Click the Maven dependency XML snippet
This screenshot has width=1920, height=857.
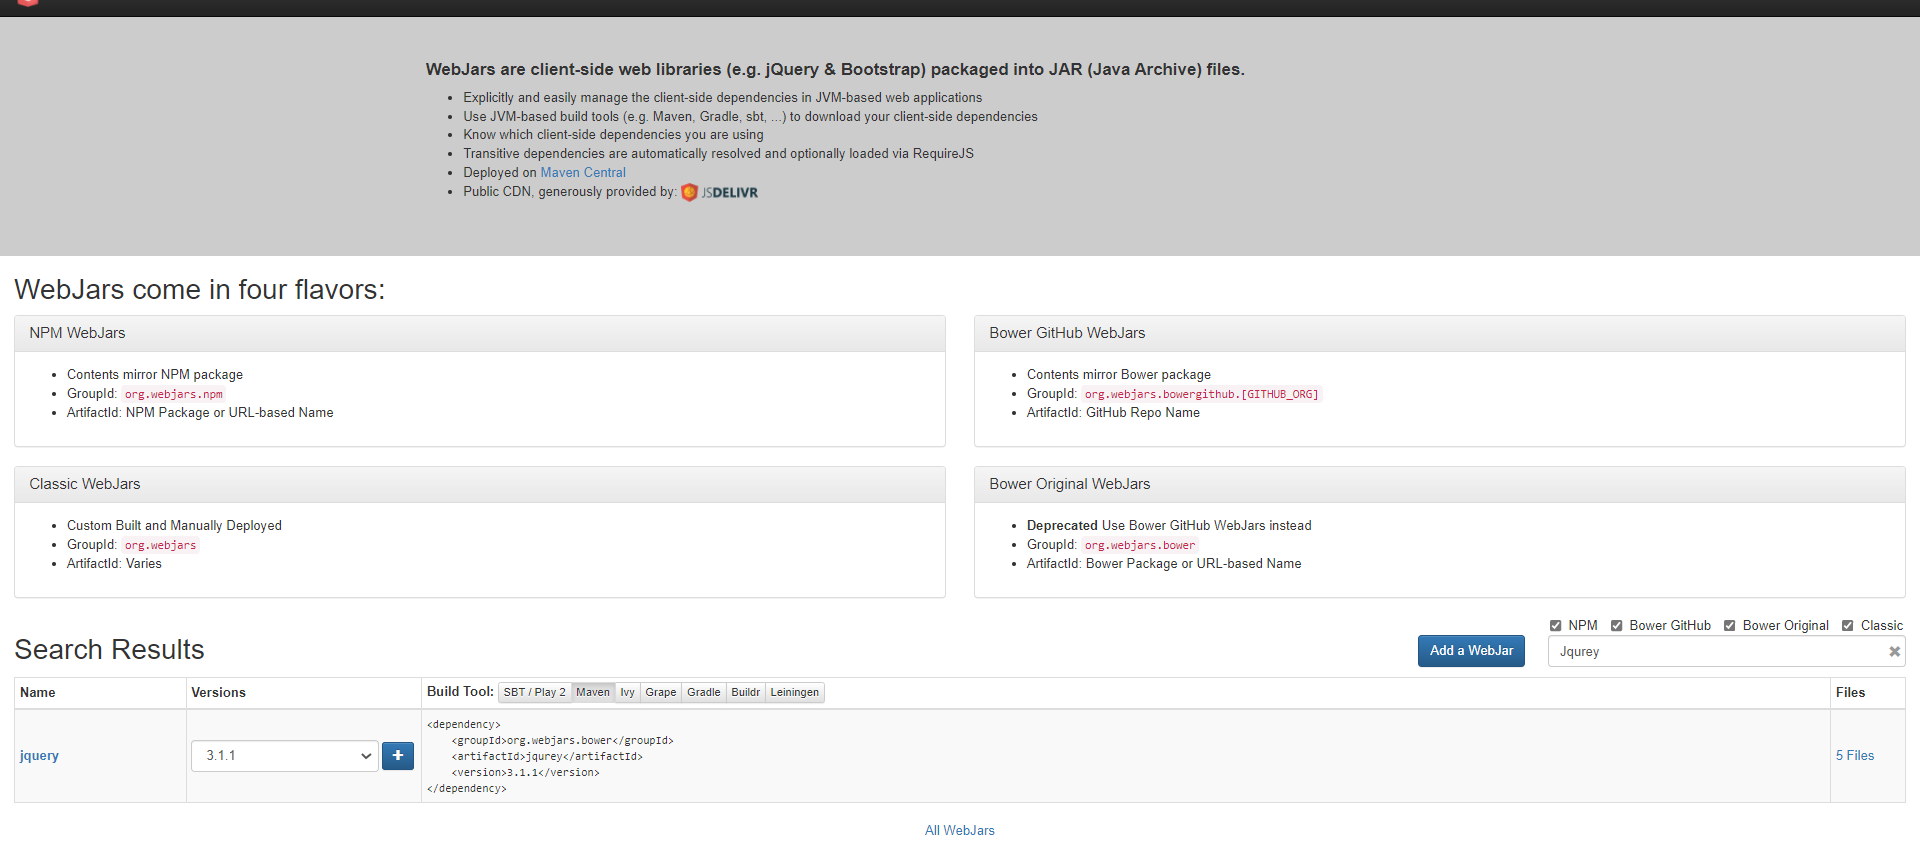coord(550,757)
